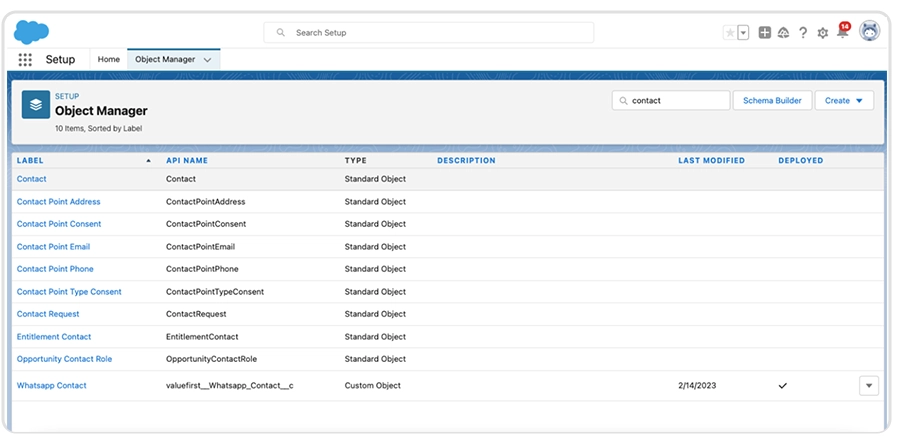
Task: Open the user profile avatar
Action: coord(870,32)
